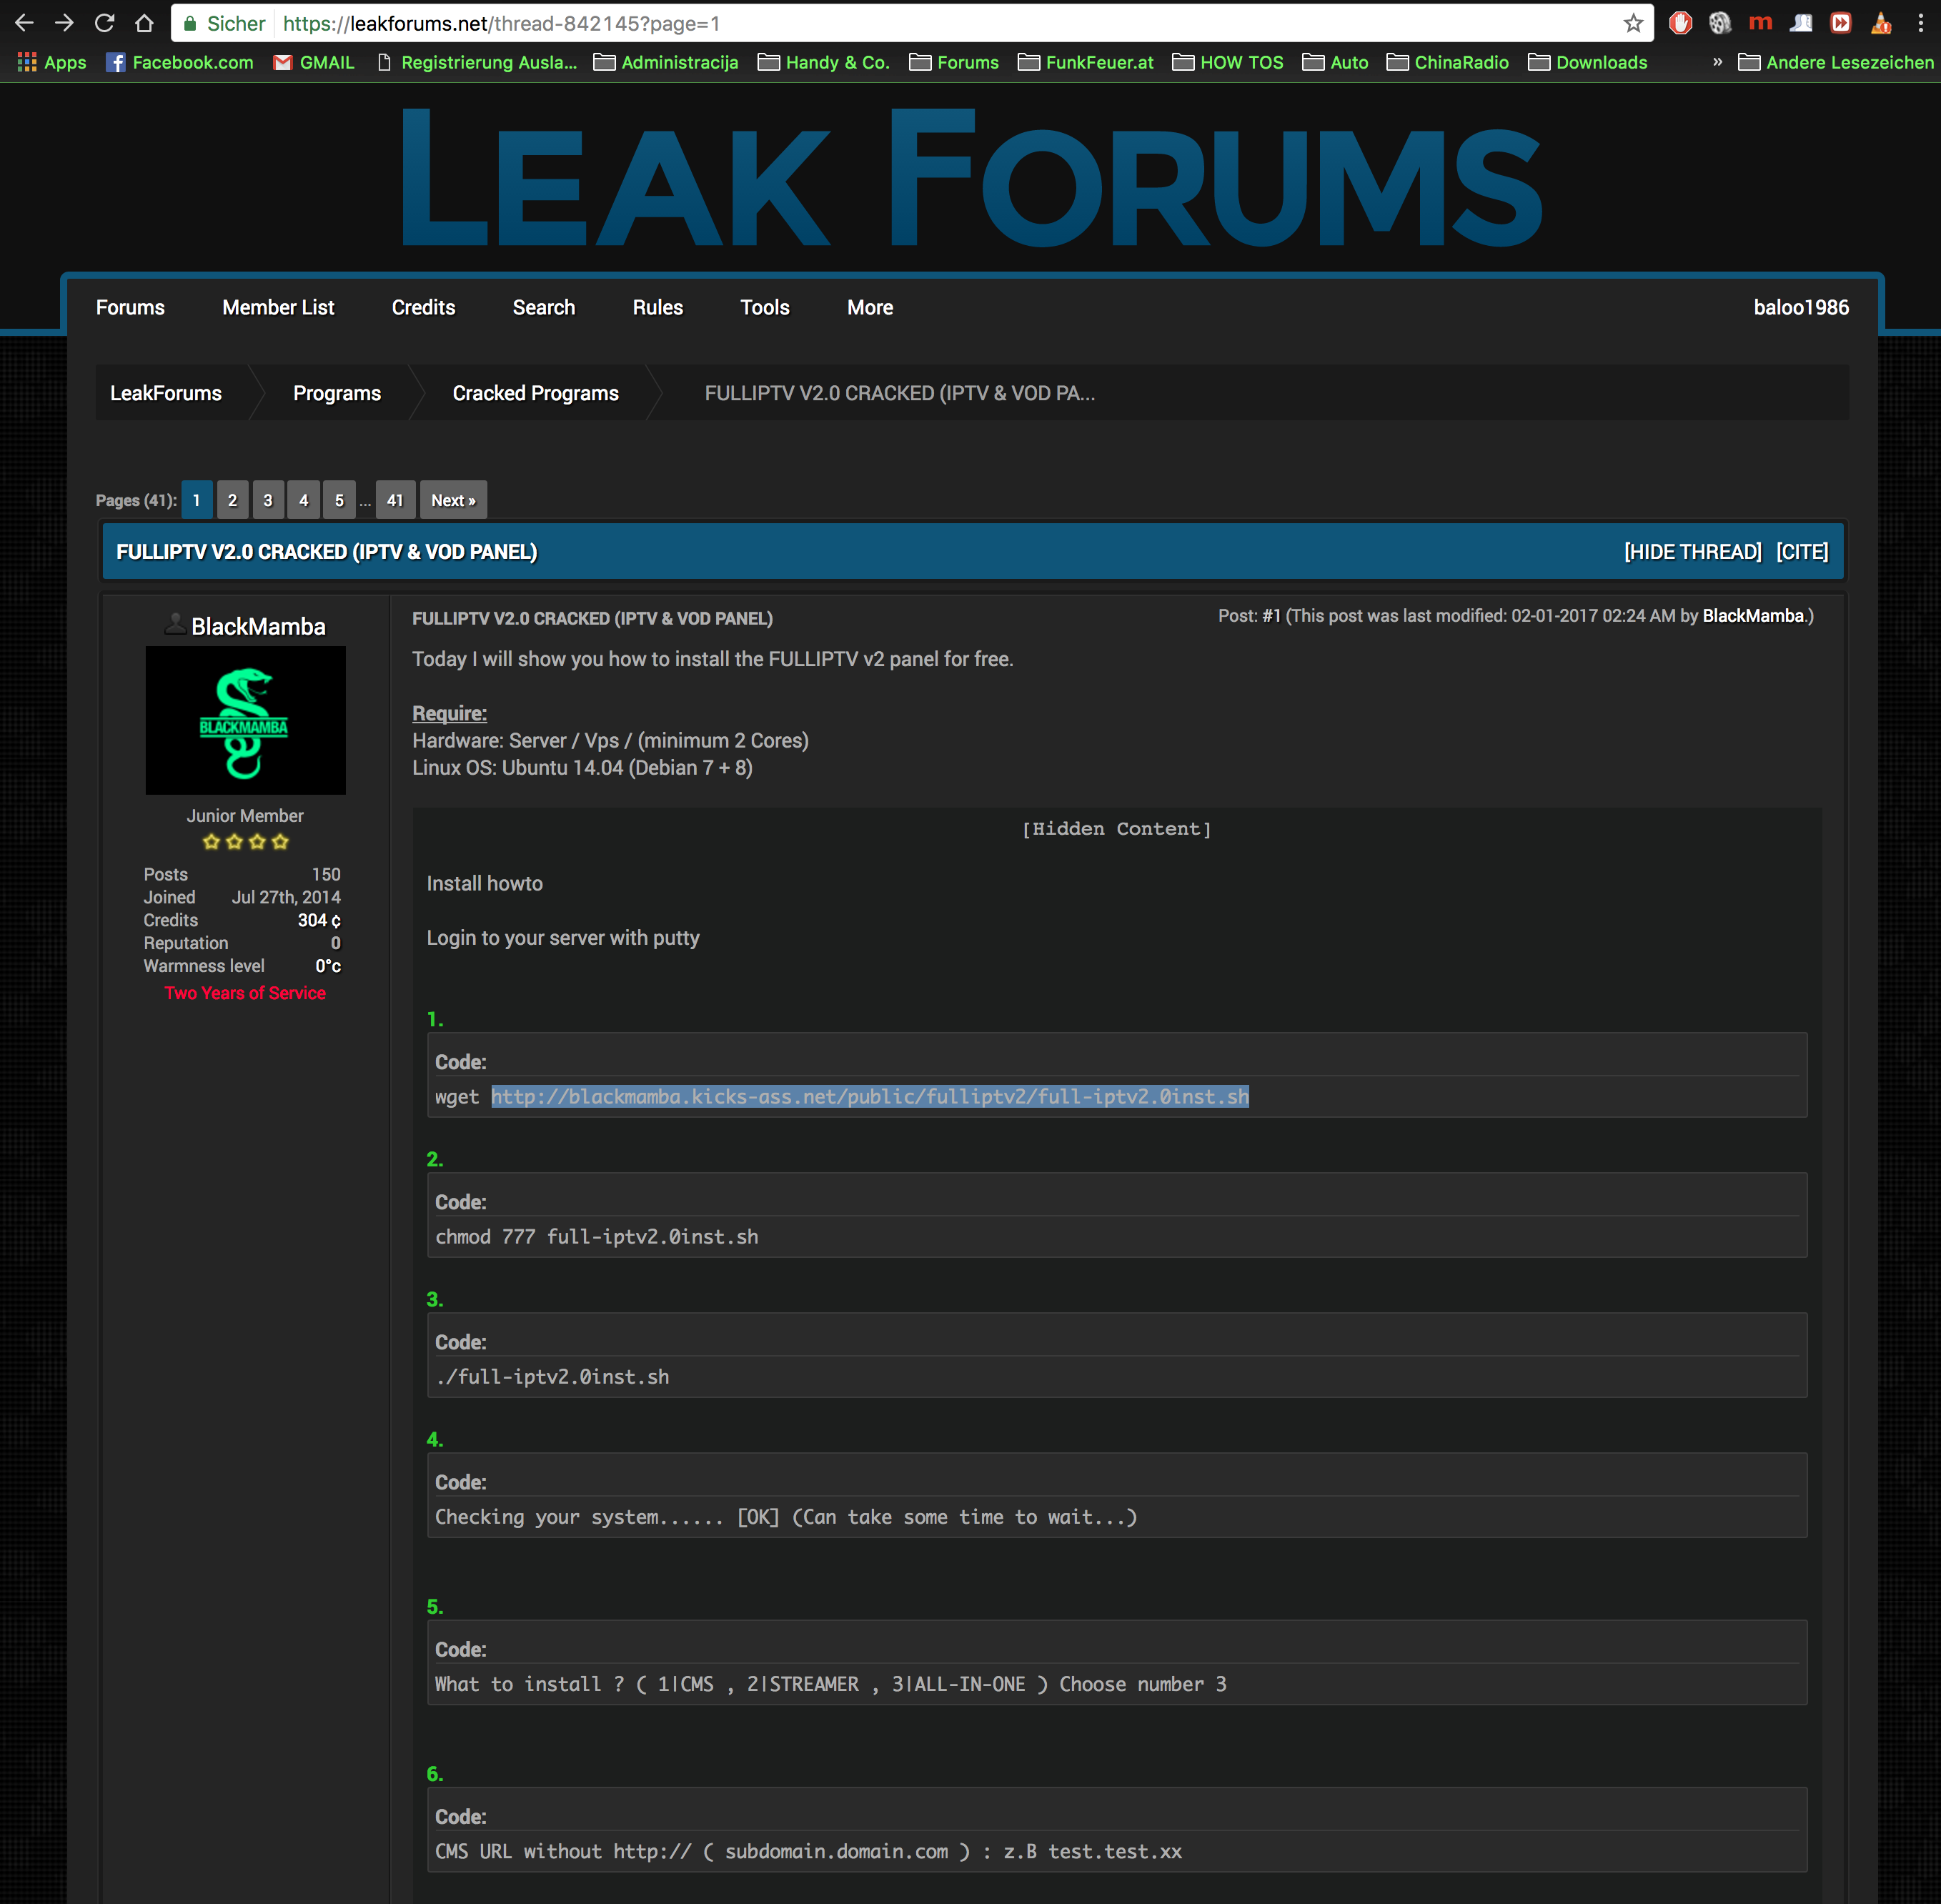Open the More menu in forum navigation
Viewport: 1941px width, 1904px height.
pyautogui.click(x=869, y=308)
